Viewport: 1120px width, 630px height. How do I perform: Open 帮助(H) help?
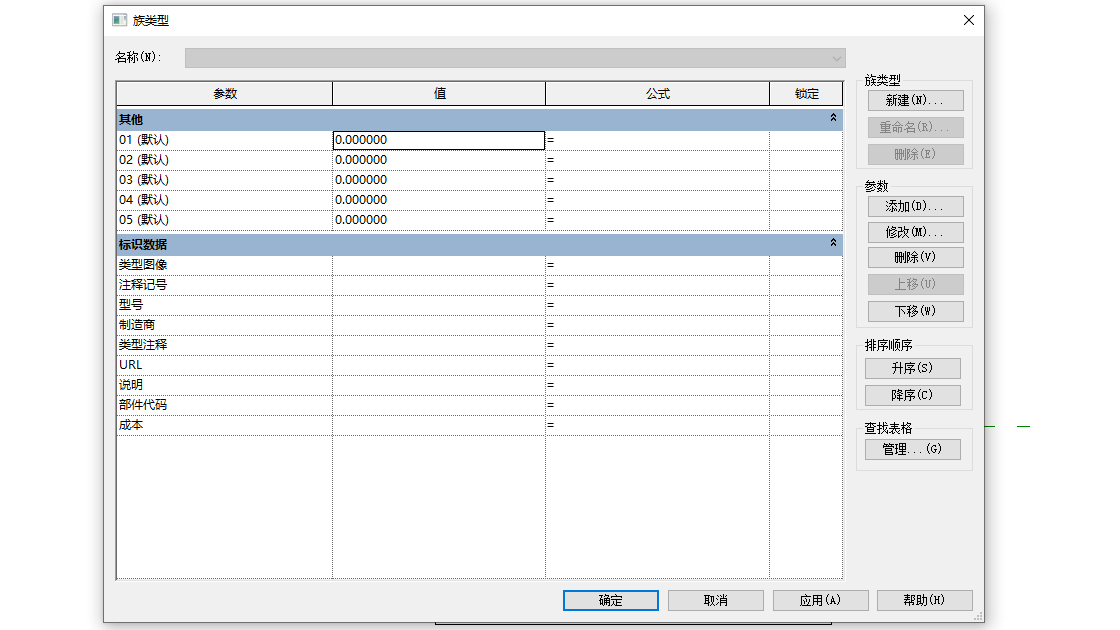pyautogui.click(x=925, y=601)
